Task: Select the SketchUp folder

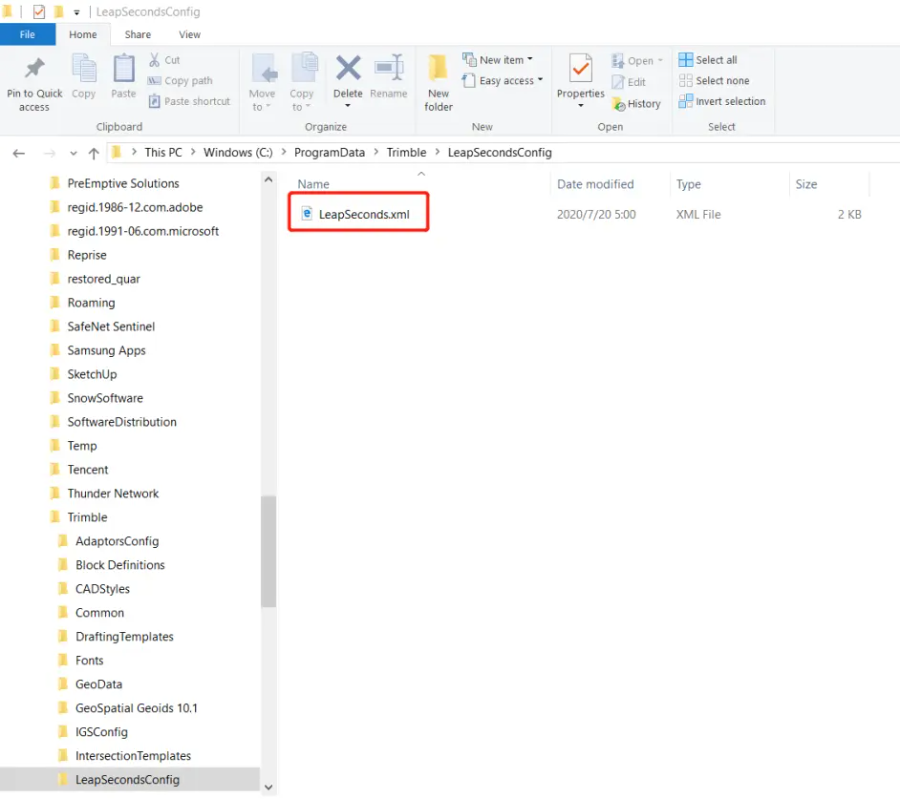Action: pyautogui.click(x=92, y=374)
